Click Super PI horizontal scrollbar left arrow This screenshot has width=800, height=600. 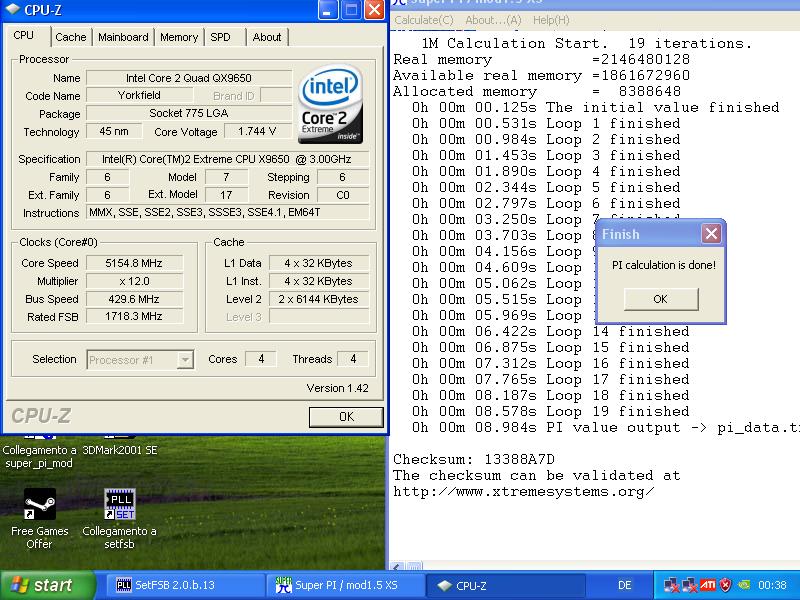point(397,566)
